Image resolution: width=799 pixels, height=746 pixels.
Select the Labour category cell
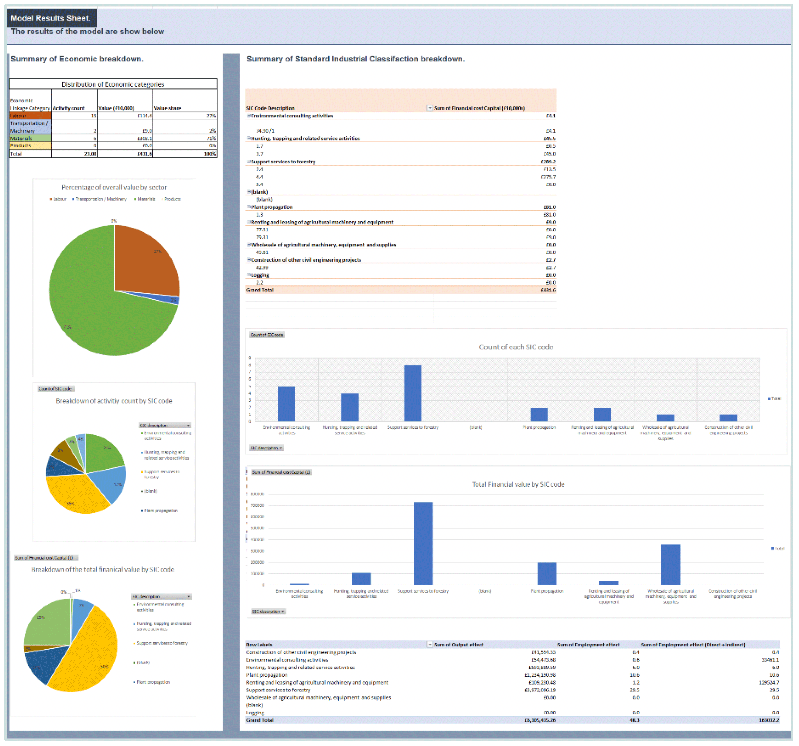click(30, 116)
